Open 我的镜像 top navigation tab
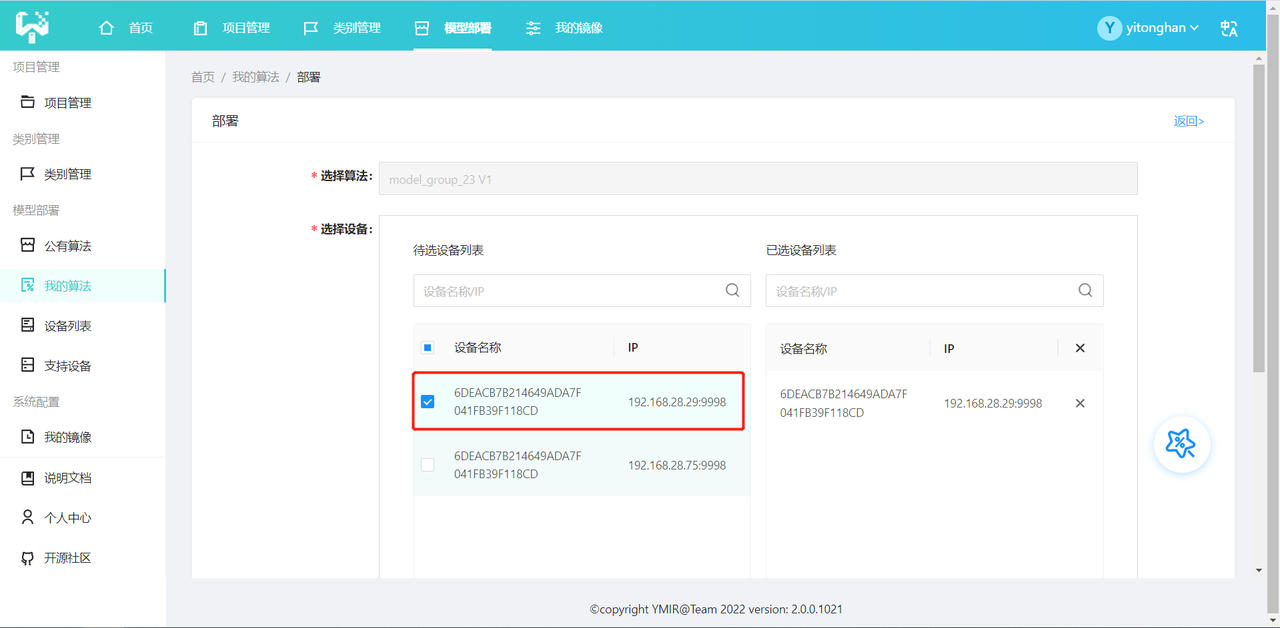This screenshot has height=628, width=1280. click(565, 28)
